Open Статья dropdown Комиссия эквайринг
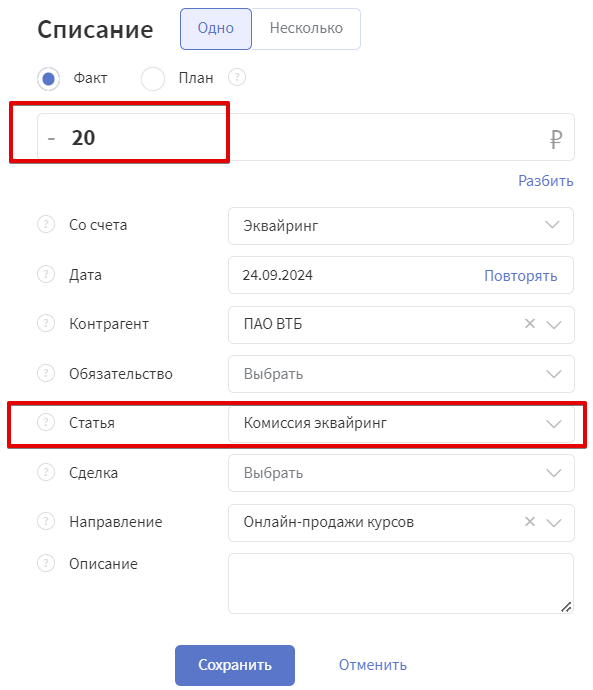Image resolution: width=593 pixels, height=690 pixels. pos(401,423)
